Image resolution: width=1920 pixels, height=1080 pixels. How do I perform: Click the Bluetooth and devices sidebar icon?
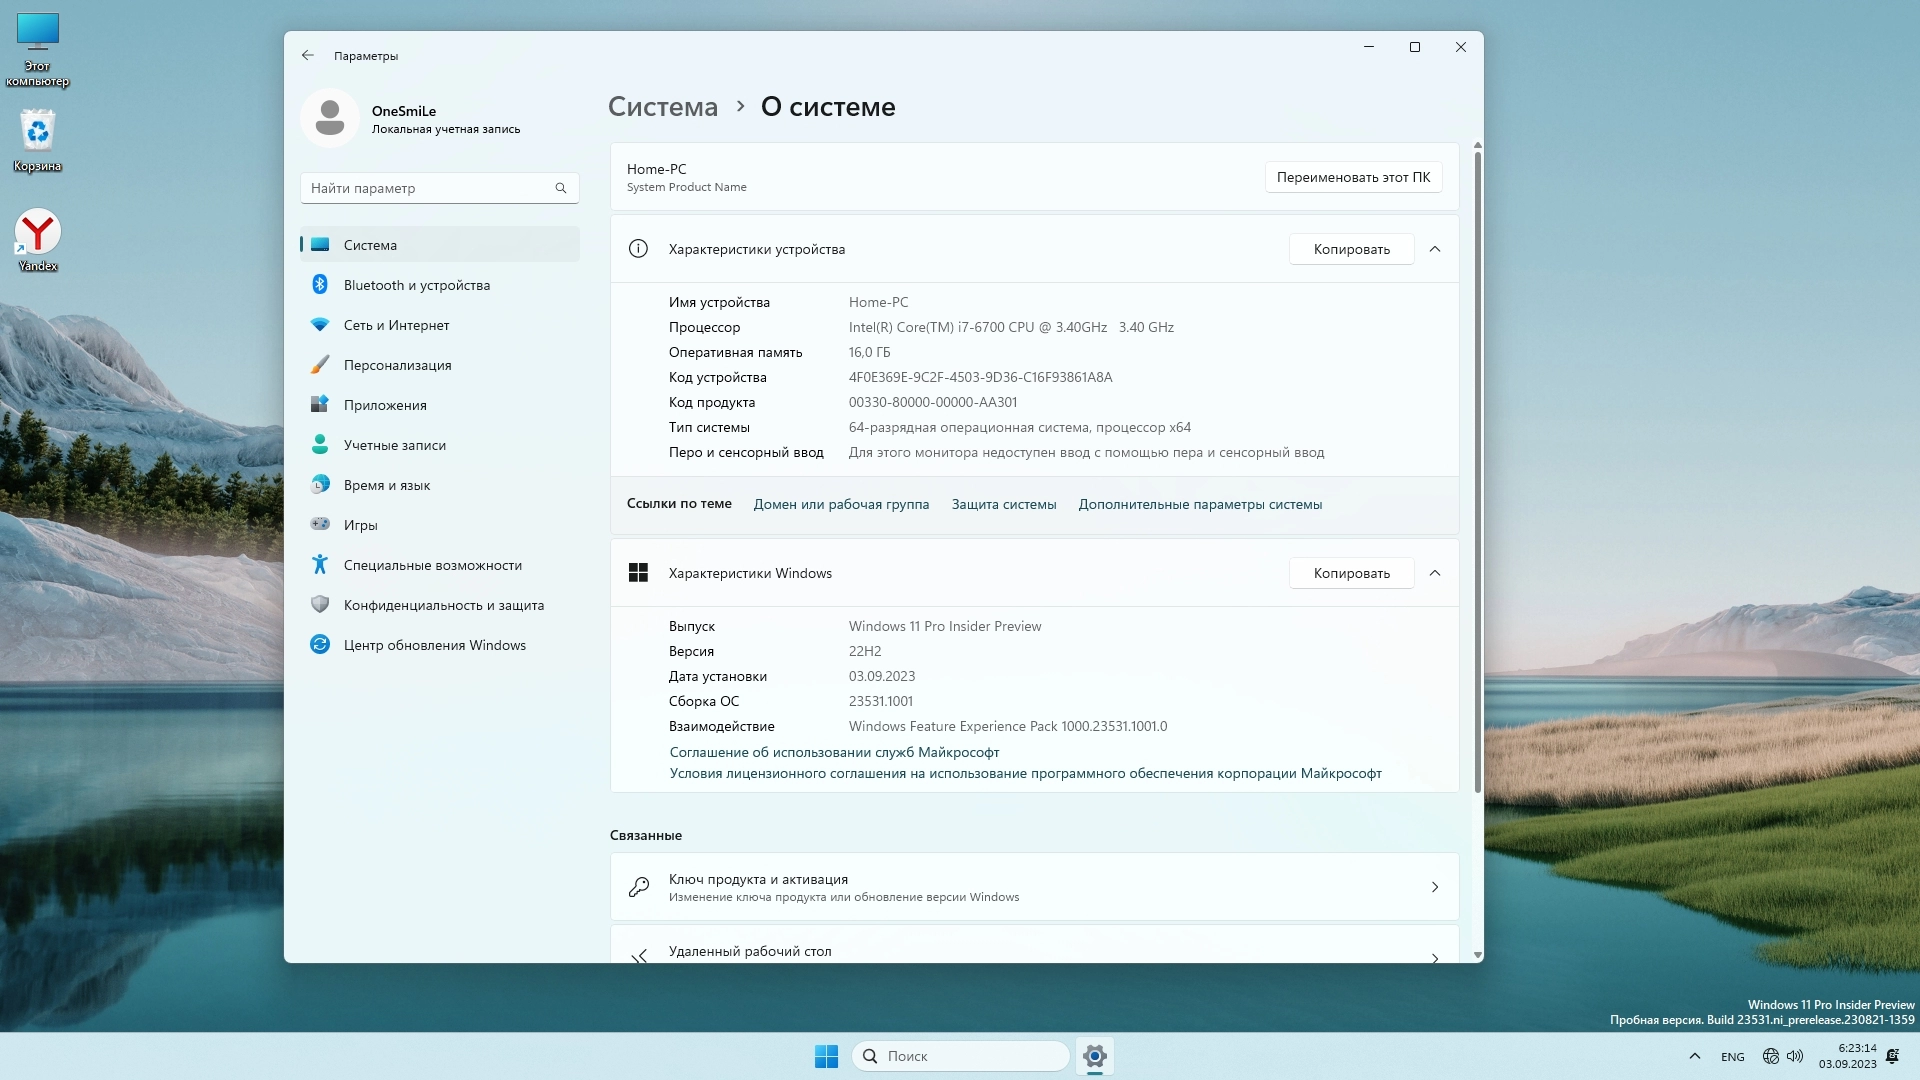tap(320, 285)
